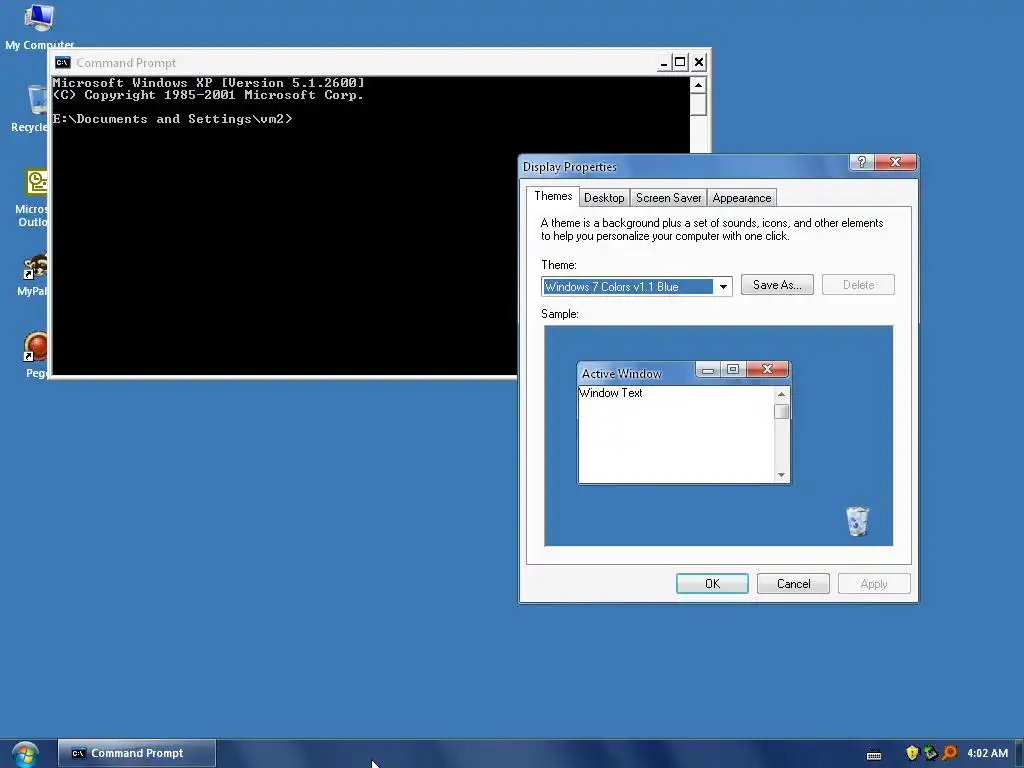
Task: Select the Recycle Bin desktop icon
Action: coord(37,100)
